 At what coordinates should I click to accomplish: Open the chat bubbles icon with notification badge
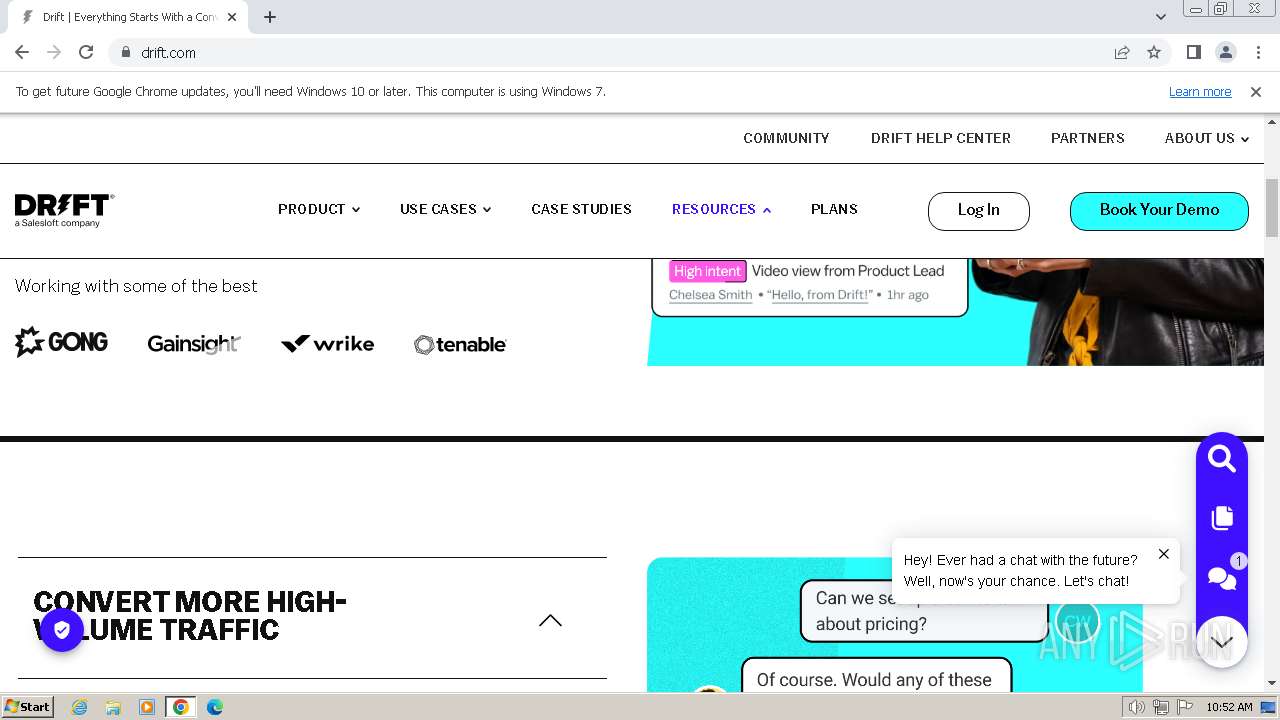point(1222,577)
